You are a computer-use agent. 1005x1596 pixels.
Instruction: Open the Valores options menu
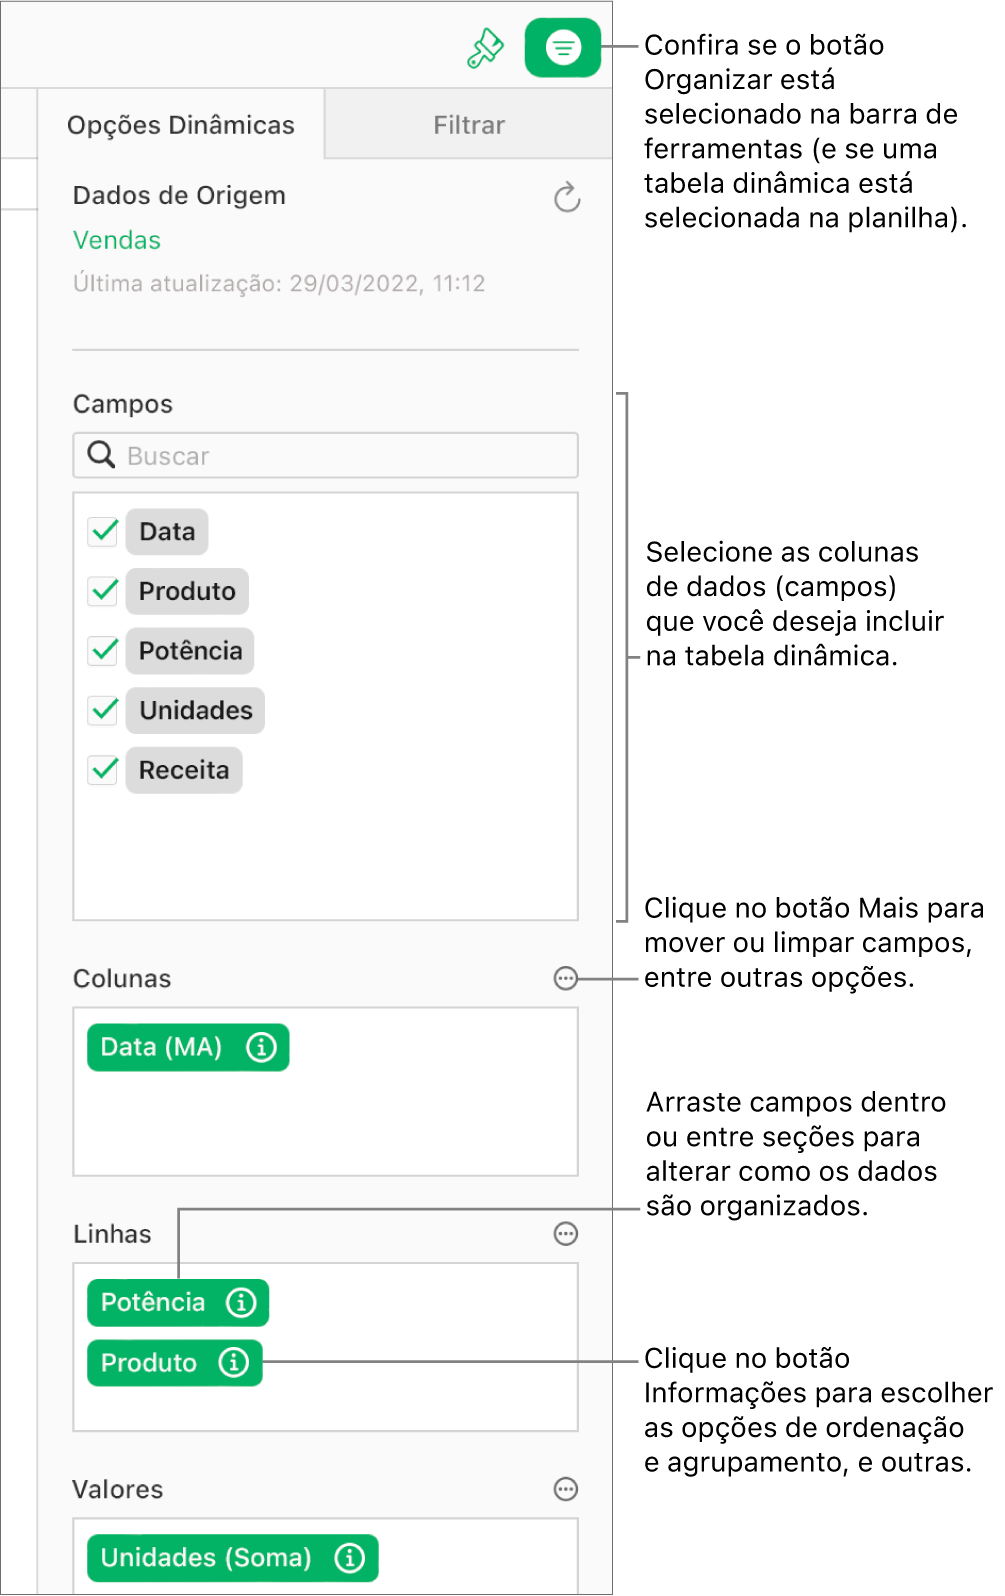click(565, 1489)
